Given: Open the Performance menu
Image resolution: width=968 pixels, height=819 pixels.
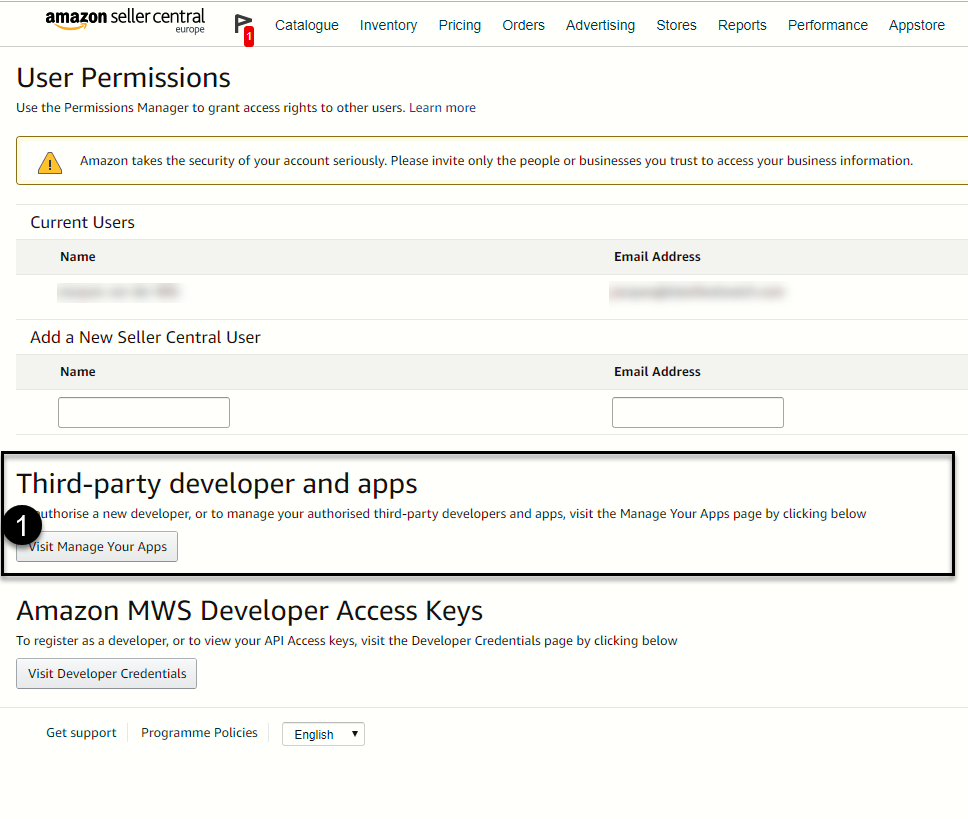Looking at the screenshot, I should [x=828, y=25].
